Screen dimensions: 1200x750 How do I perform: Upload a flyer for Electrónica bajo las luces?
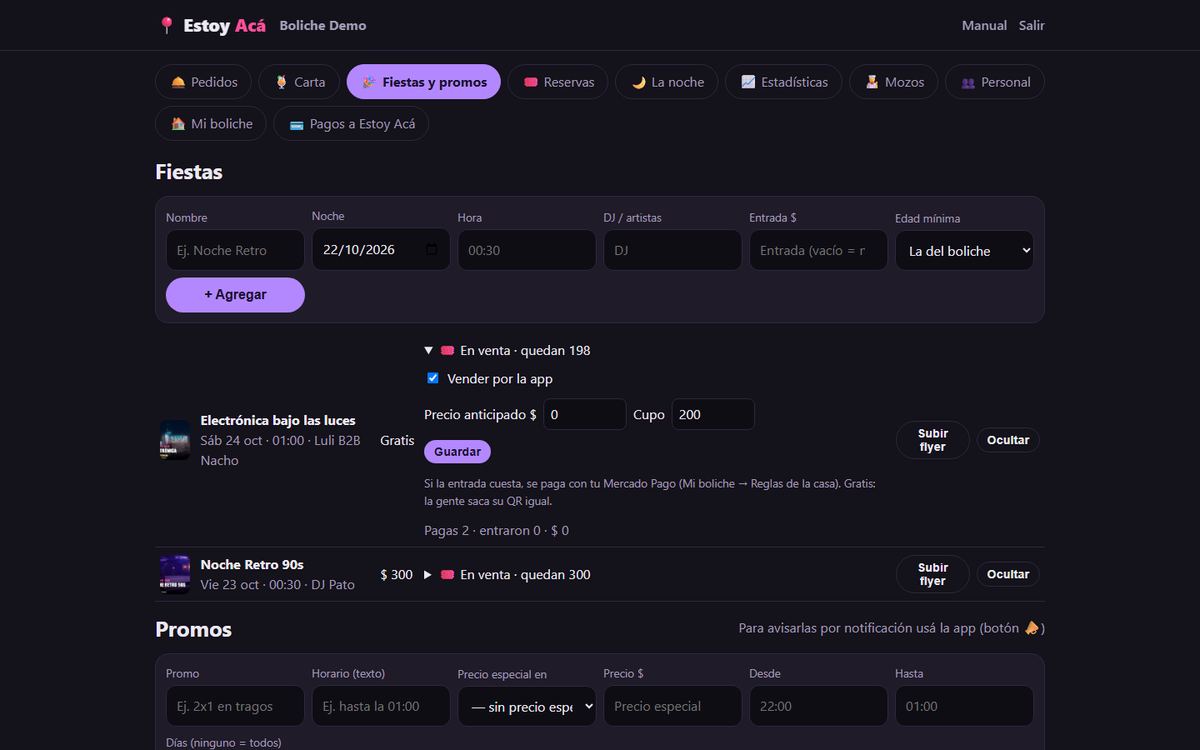coord(932,440)
